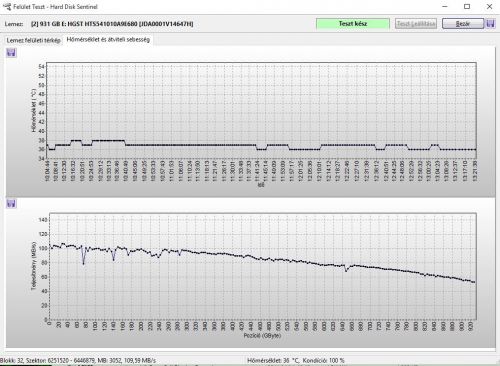Viewport: 500px width, 366px height.
Task: Click the green Teszt kész status indicator
Action: coord(353,24)
